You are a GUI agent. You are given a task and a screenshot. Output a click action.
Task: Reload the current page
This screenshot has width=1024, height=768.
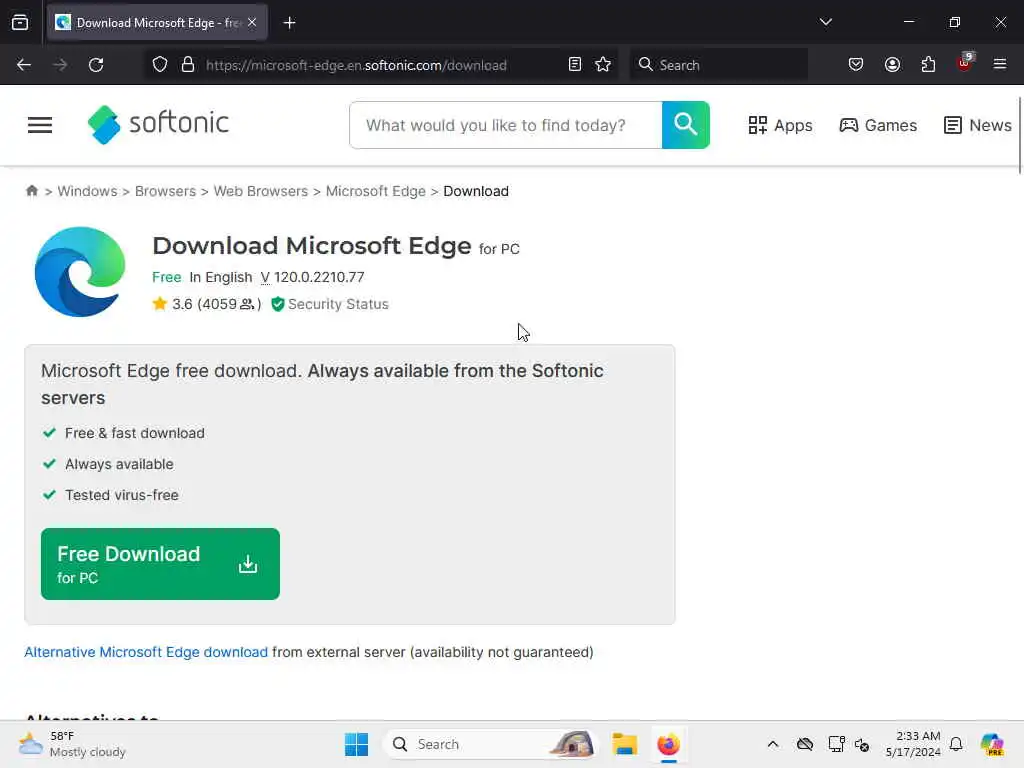point(96,65)
